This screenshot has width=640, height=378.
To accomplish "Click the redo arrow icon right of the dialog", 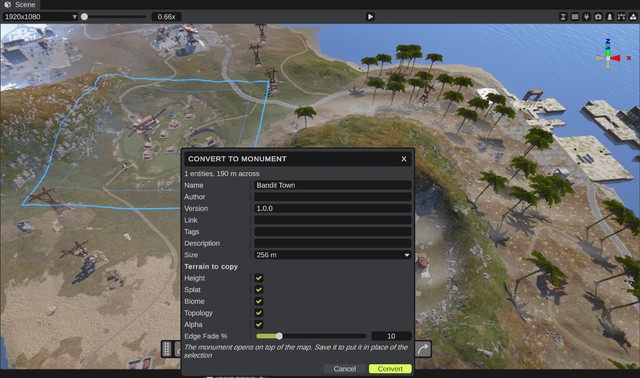I will [x=423, y=349].
